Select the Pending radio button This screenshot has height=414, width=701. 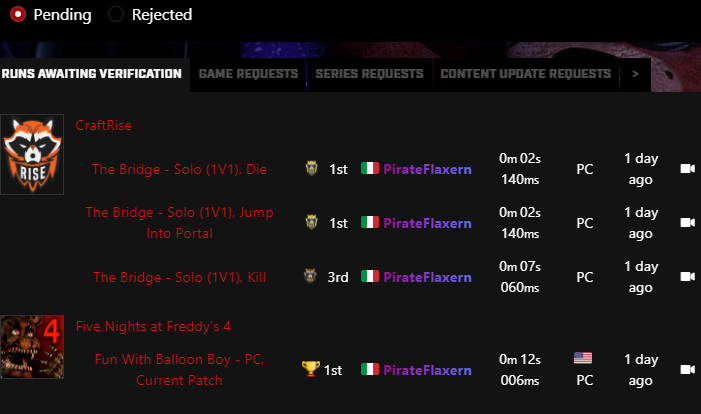point(18,15)
